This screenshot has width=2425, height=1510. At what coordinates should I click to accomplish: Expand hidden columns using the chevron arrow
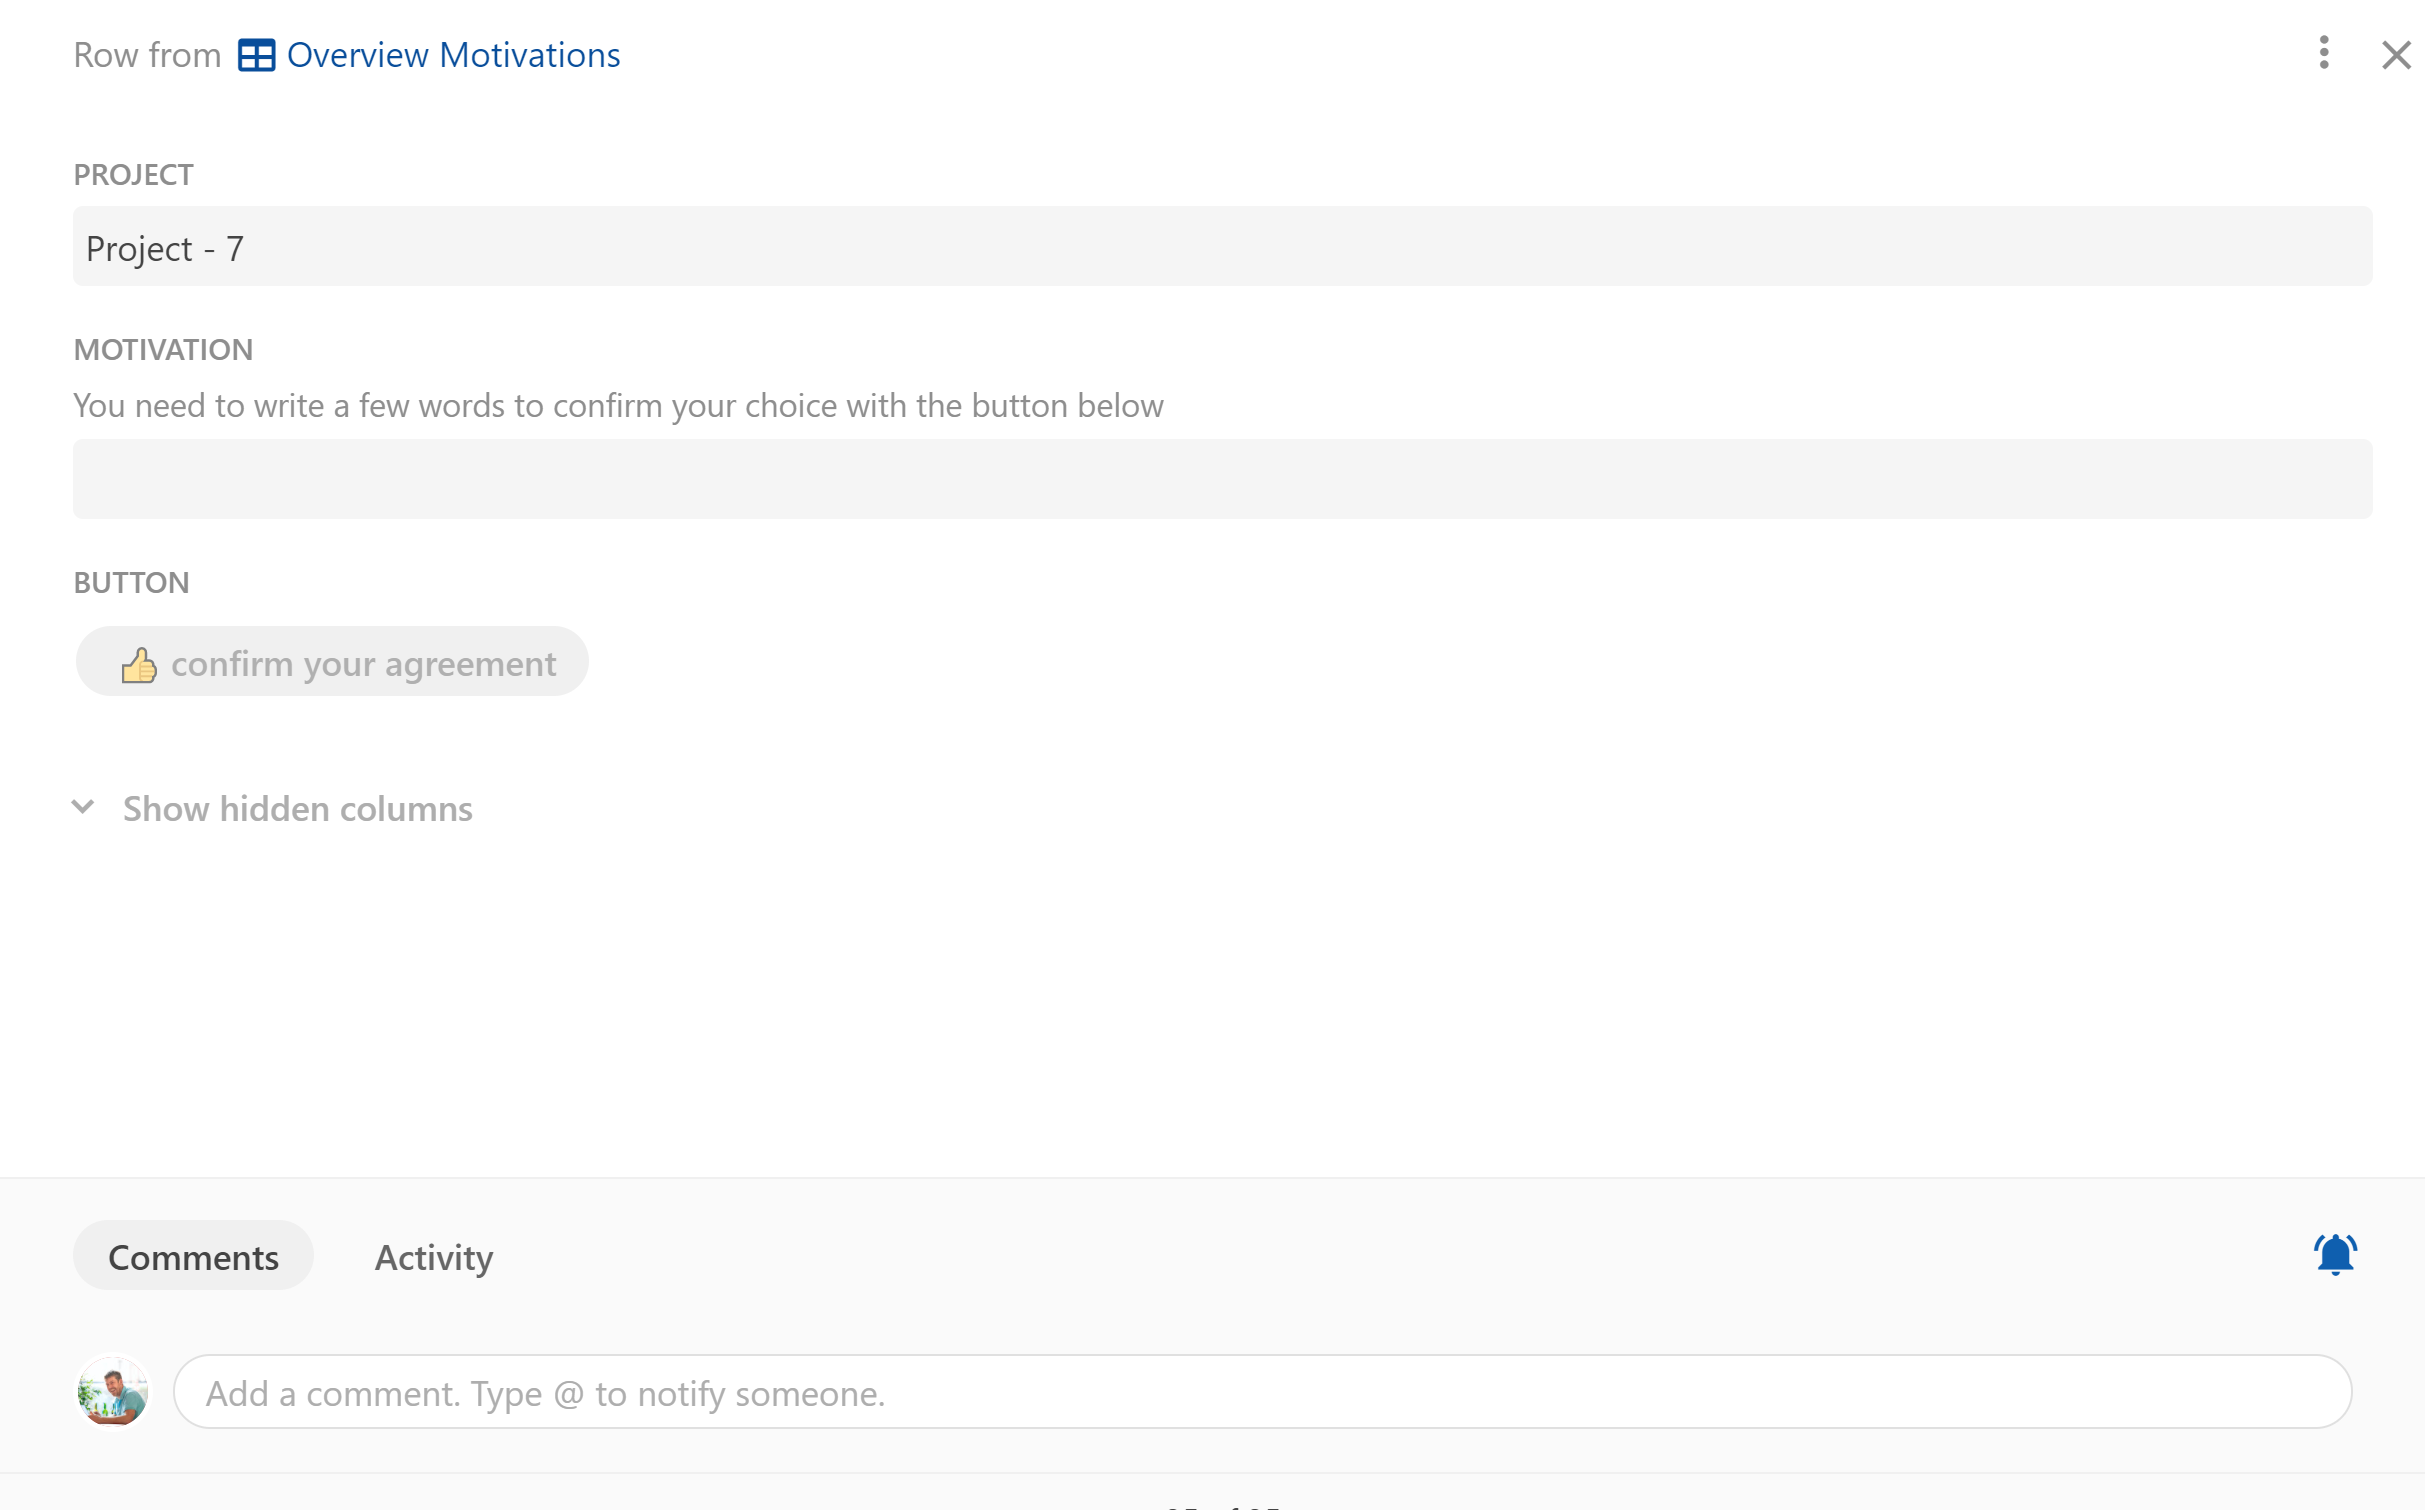coord(84,807)
